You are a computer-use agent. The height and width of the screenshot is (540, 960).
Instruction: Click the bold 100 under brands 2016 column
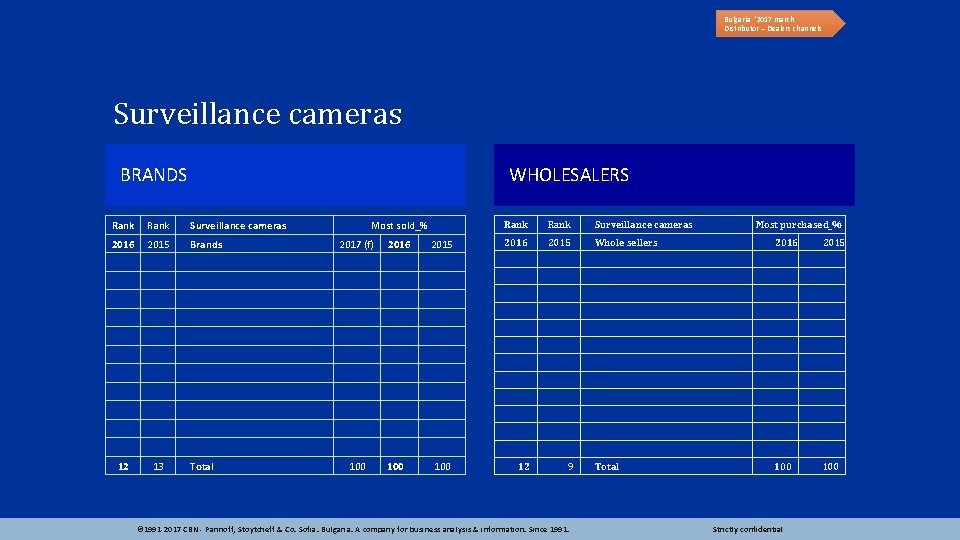(396, 467)
